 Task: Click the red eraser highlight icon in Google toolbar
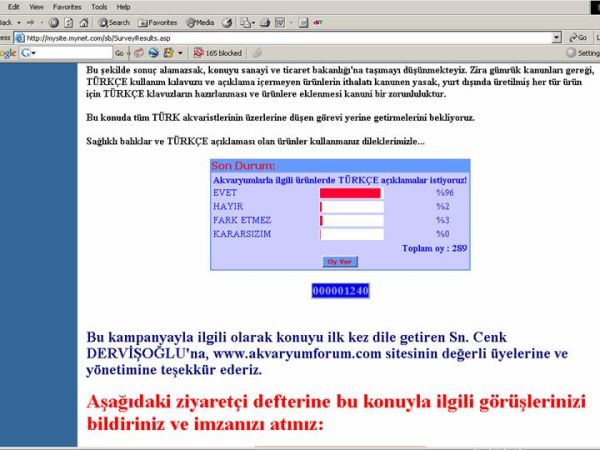click(139, 53)
